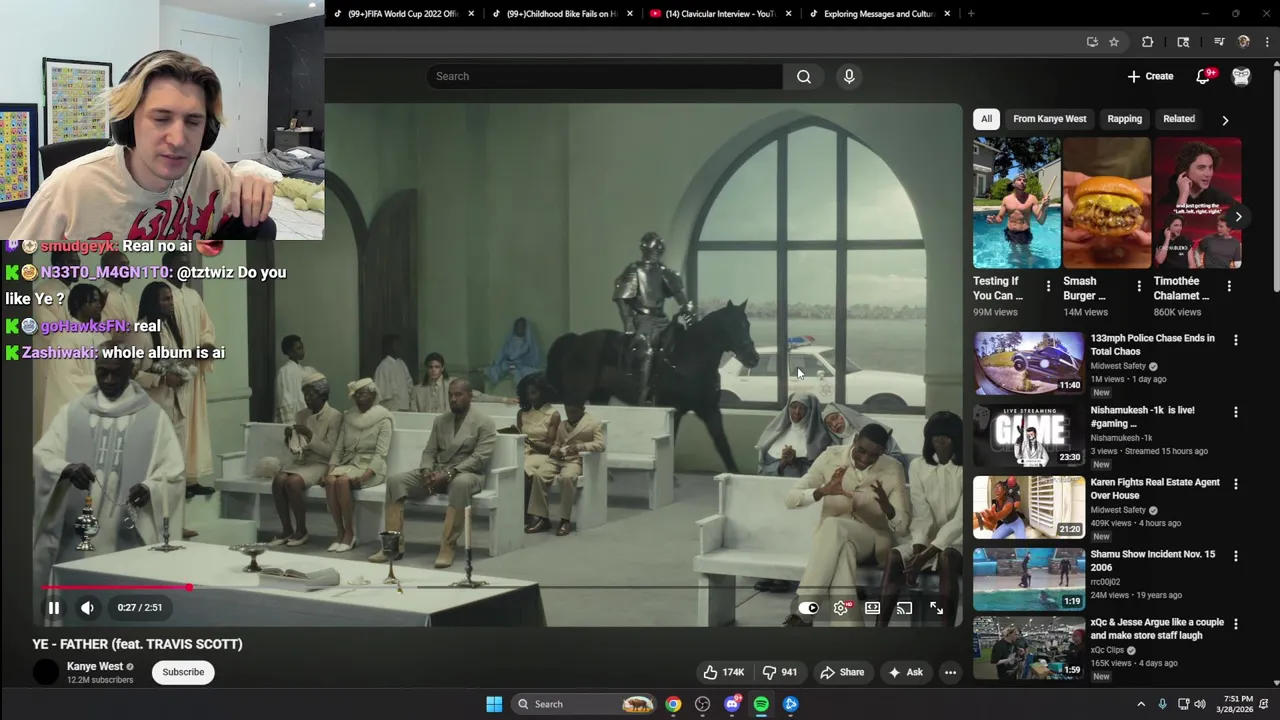Toggle the autoplay switch in player
This screenshot has width=1280, height=720.
point(808,608)
